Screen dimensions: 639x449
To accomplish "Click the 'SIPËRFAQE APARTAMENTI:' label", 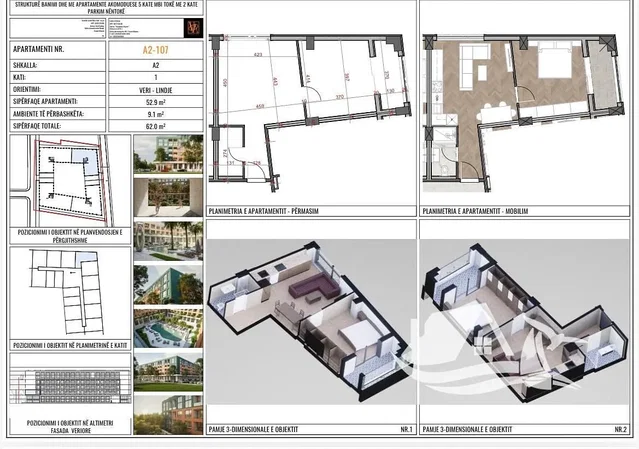I will point(45,101).
